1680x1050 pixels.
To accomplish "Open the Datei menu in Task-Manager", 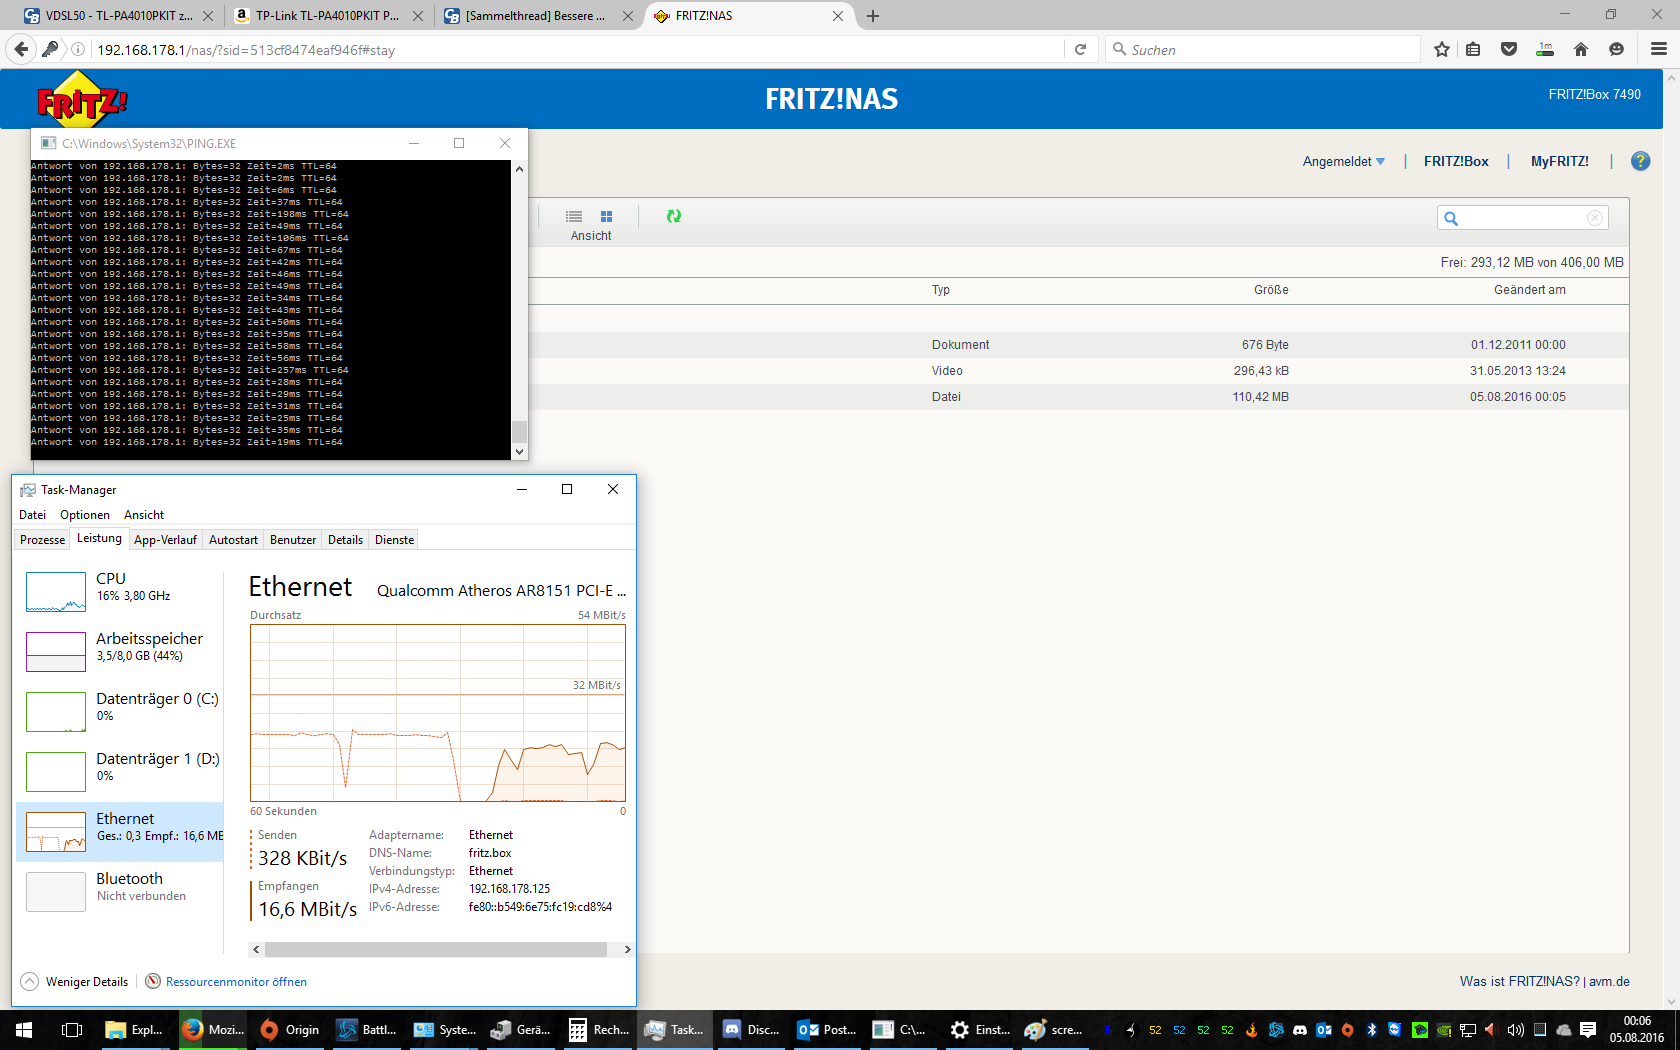I will pos(33,515).
